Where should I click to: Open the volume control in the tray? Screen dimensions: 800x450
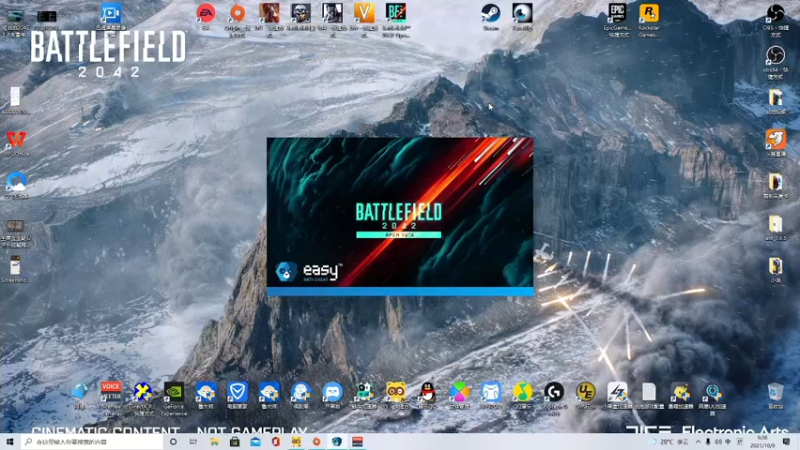click(x=718, y=442)
